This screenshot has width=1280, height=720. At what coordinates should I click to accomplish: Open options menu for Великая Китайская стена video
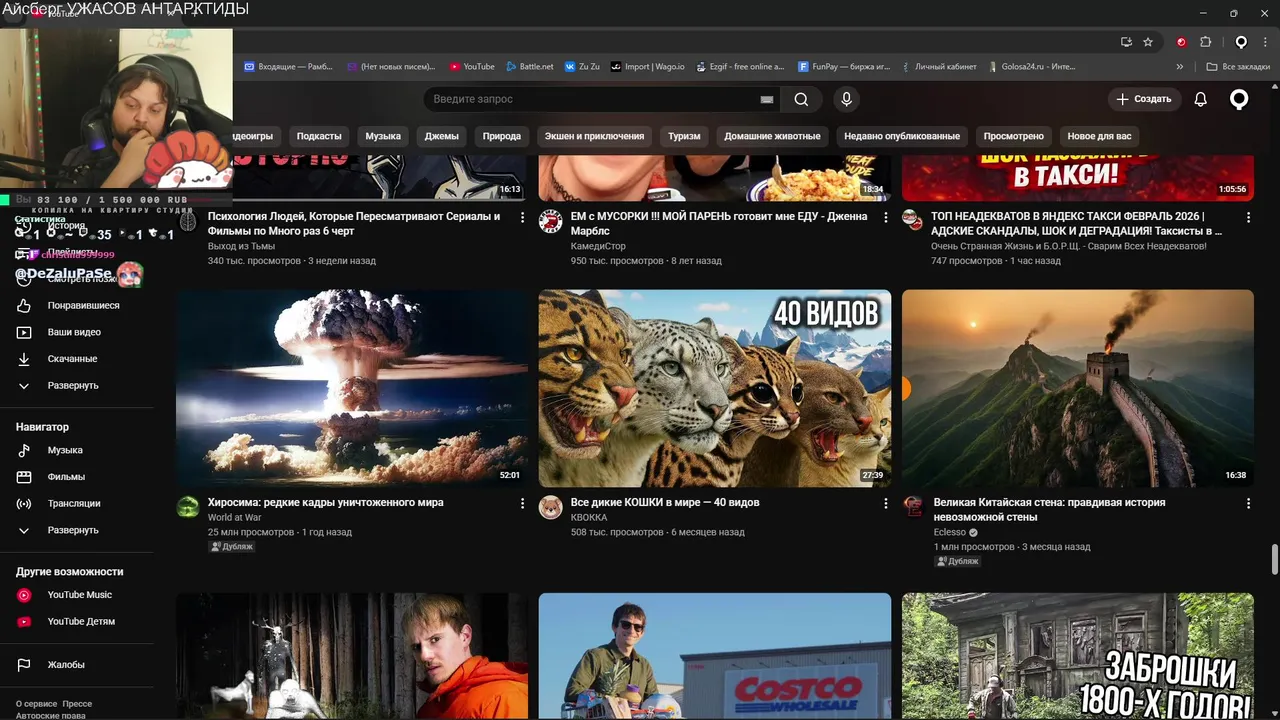pos(1248,503)
